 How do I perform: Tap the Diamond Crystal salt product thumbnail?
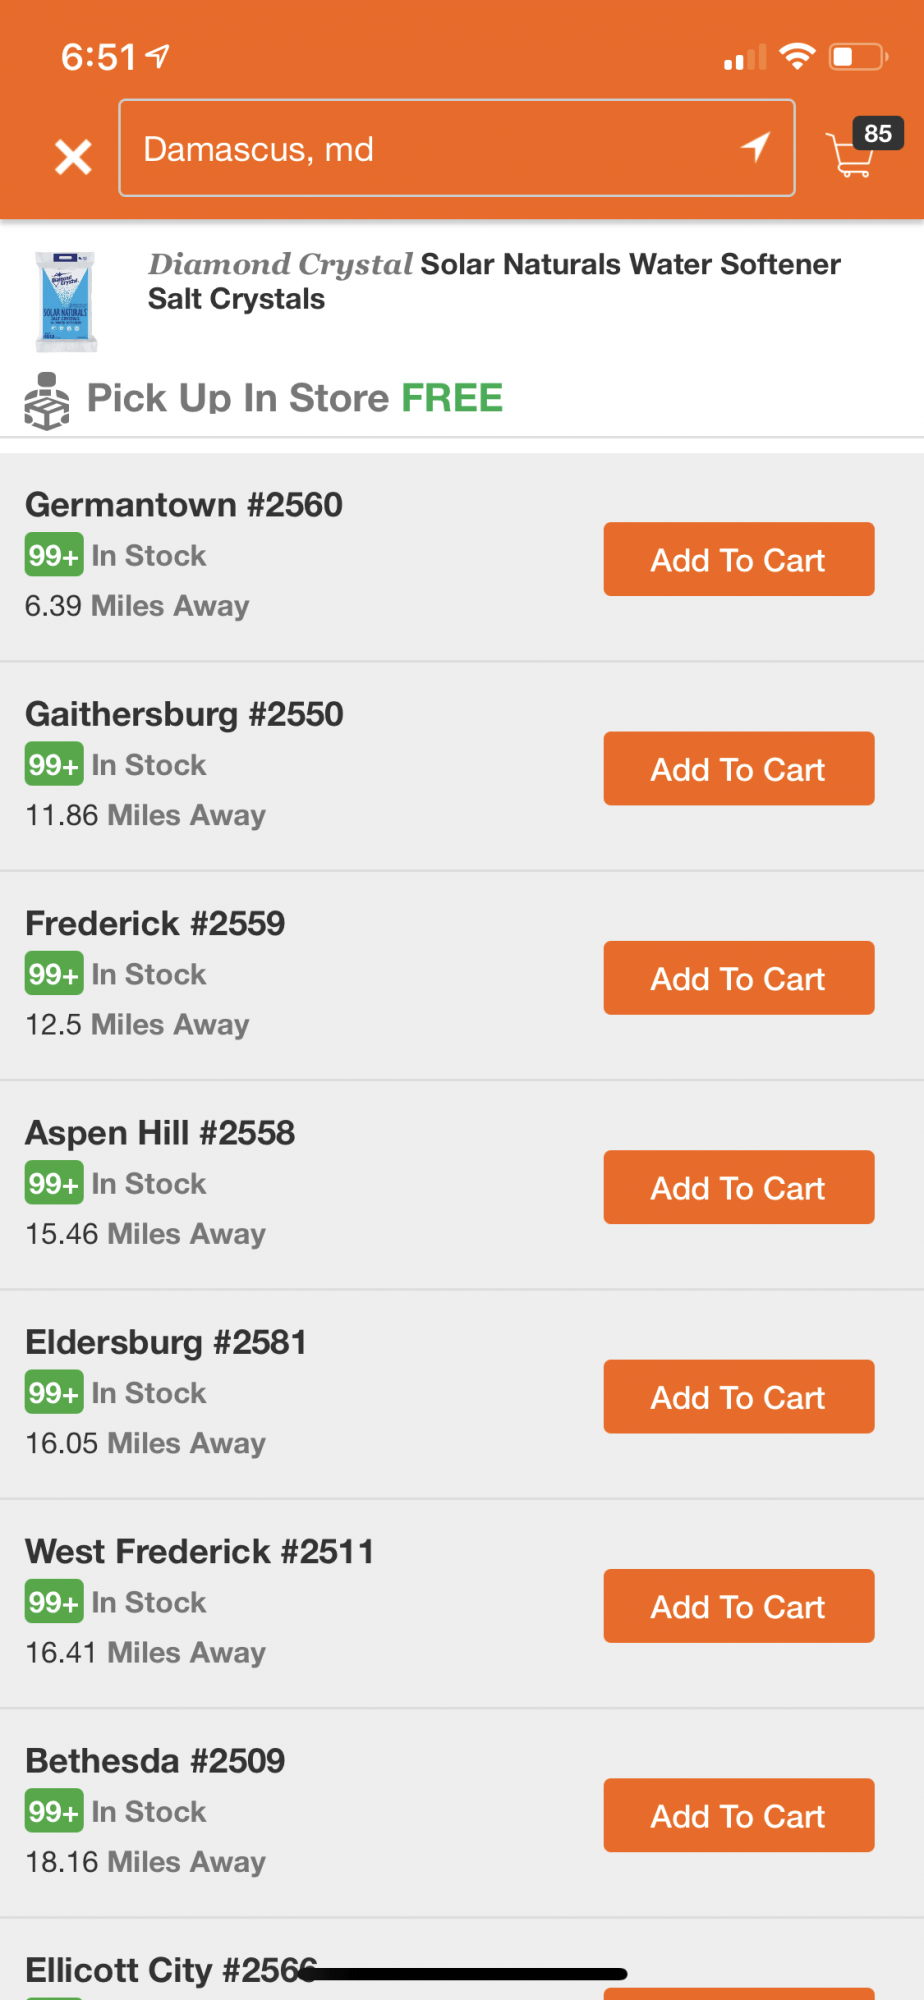point(66,301)
